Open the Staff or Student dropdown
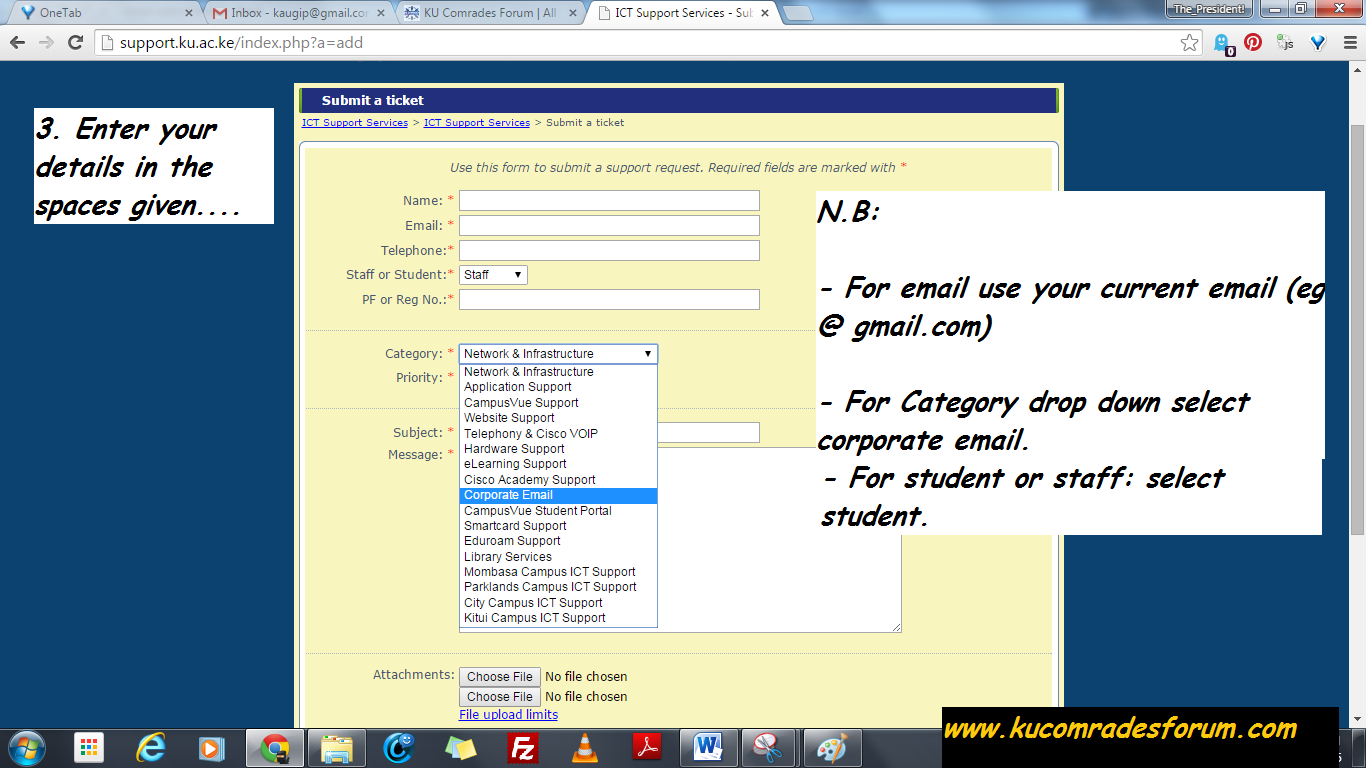 point(493,275)
